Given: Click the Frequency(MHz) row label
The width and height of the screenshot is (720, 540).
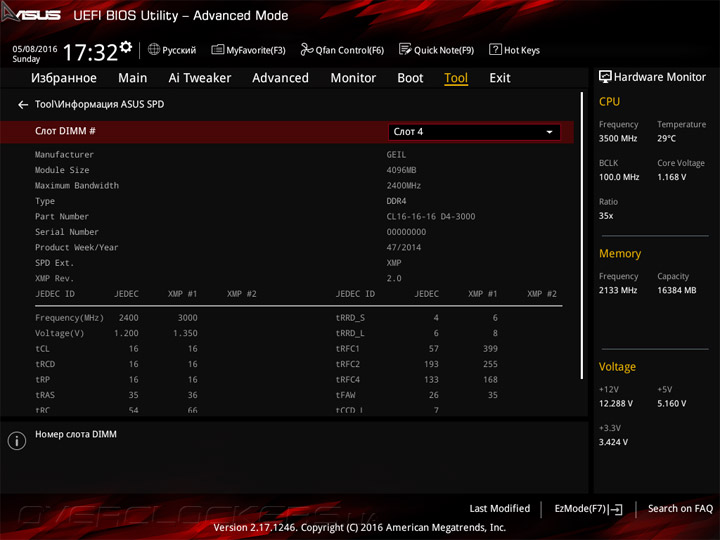Looking at the screenshot, I should (x=69, y=318).
